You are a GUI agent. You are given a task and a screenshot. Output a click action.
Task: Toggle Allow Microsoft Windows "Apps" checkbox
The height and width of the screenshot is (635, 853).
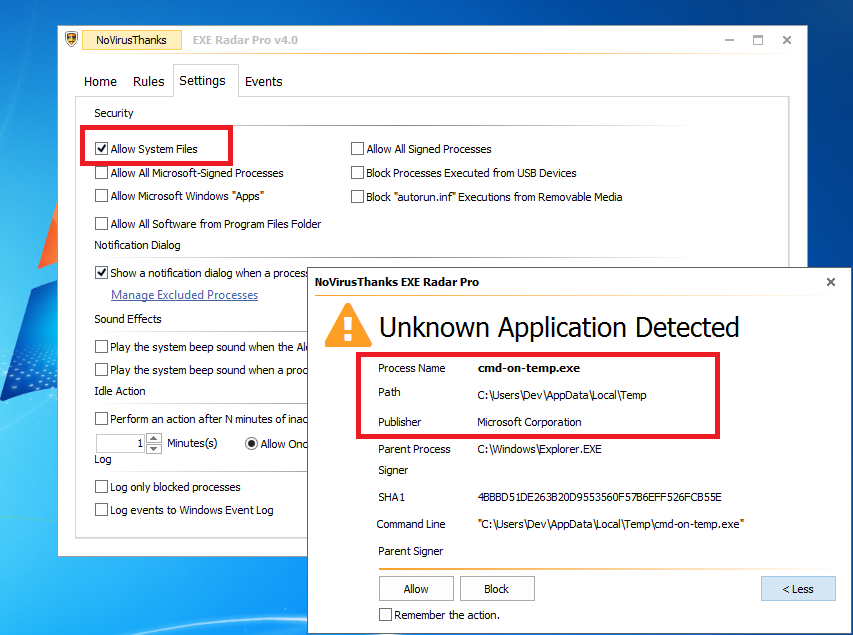coord(101,195)
